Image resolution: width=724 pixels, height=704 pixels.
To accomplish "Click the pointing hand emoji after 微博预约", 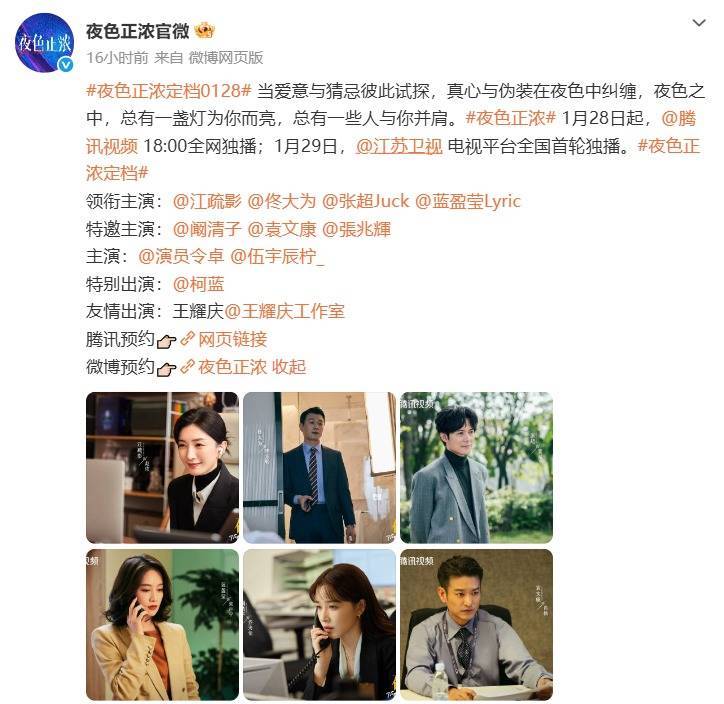I will click(167, 368).
